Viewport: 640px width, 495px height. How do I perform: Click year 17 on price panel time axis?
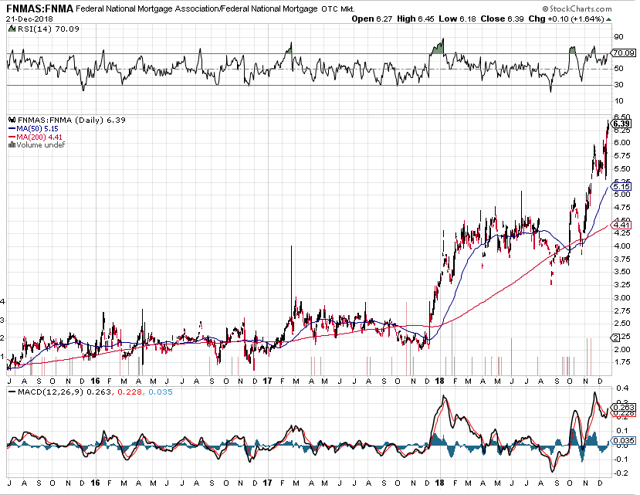(267, 381)
